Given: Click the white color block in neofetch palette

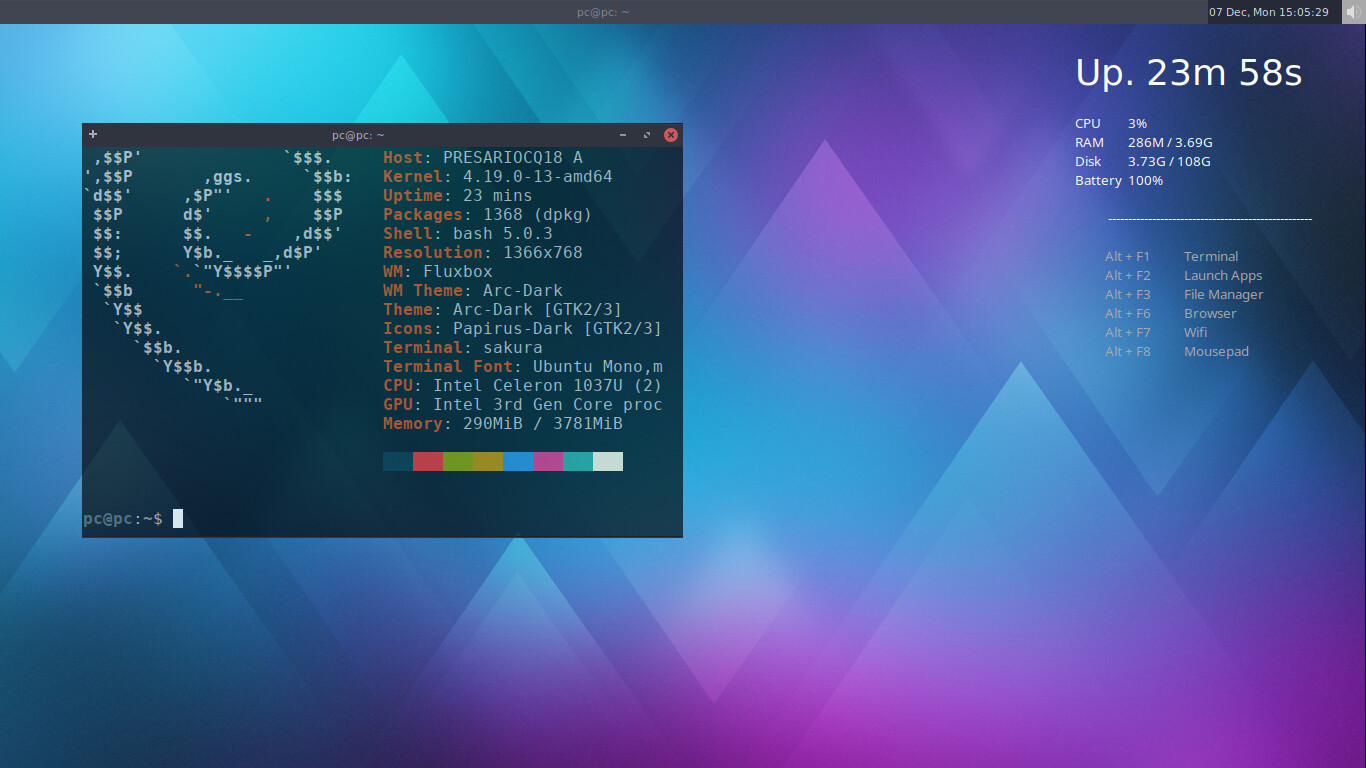Looking at the screenshot, I should (608, 461).
